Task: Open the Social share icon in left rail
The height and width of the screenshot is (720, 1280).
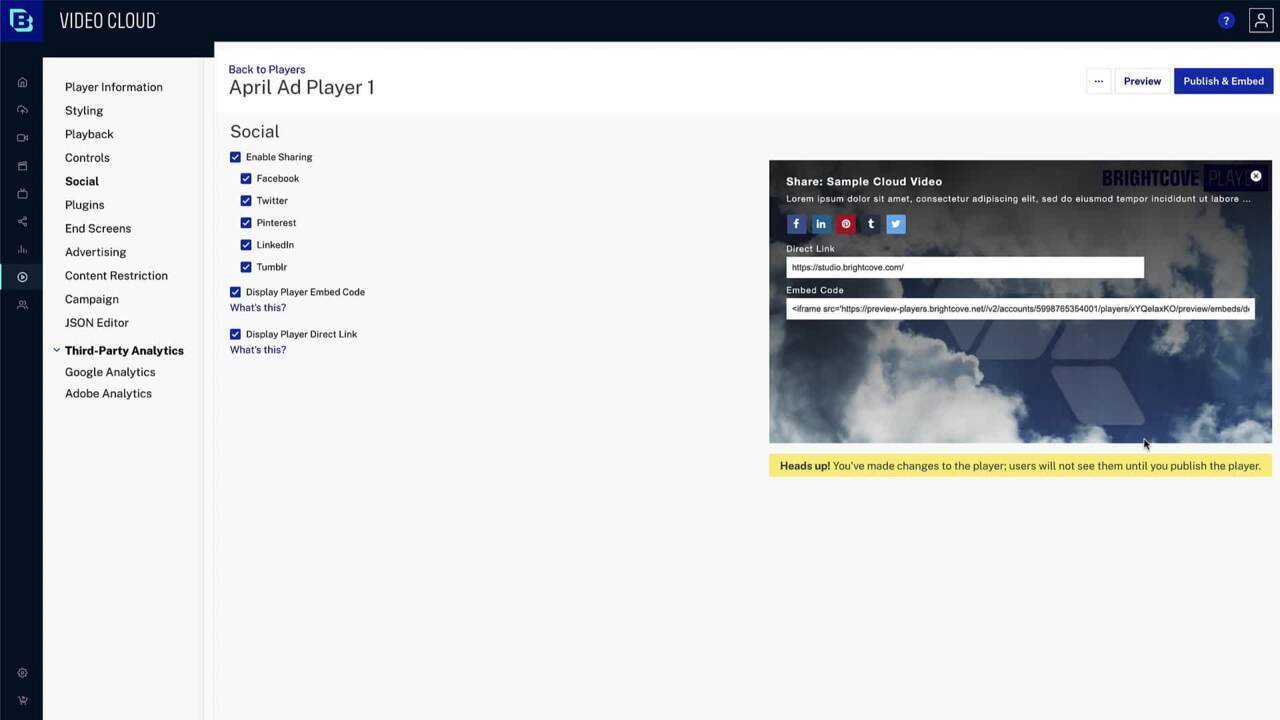Action: 22,221
